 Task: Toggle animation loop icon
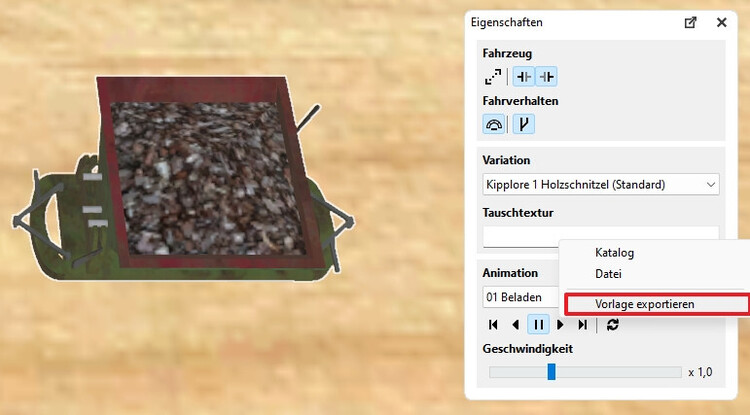(613, 325)
